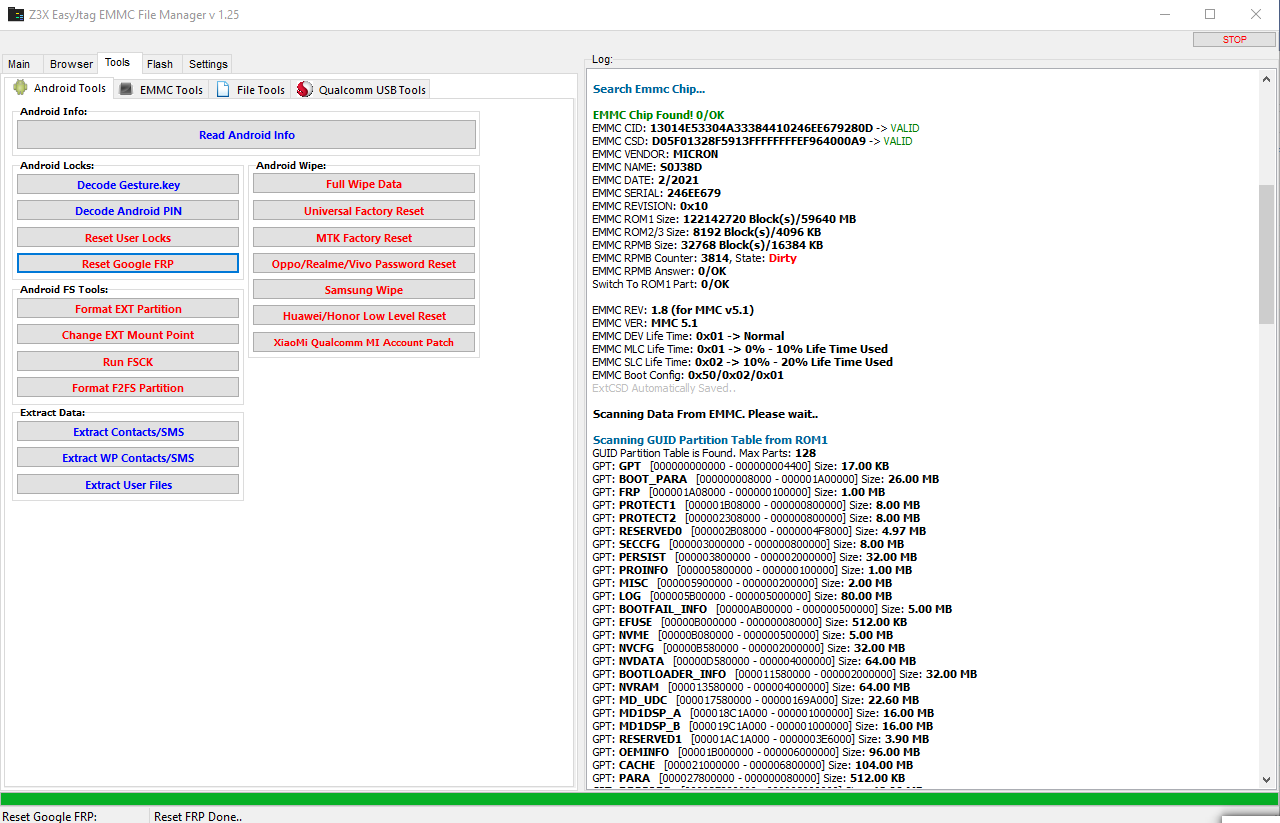Click the 'EMMC Chip Found! 0/OK' line
The width and height of the screenshot is (1280, 823).
(659, 116)
